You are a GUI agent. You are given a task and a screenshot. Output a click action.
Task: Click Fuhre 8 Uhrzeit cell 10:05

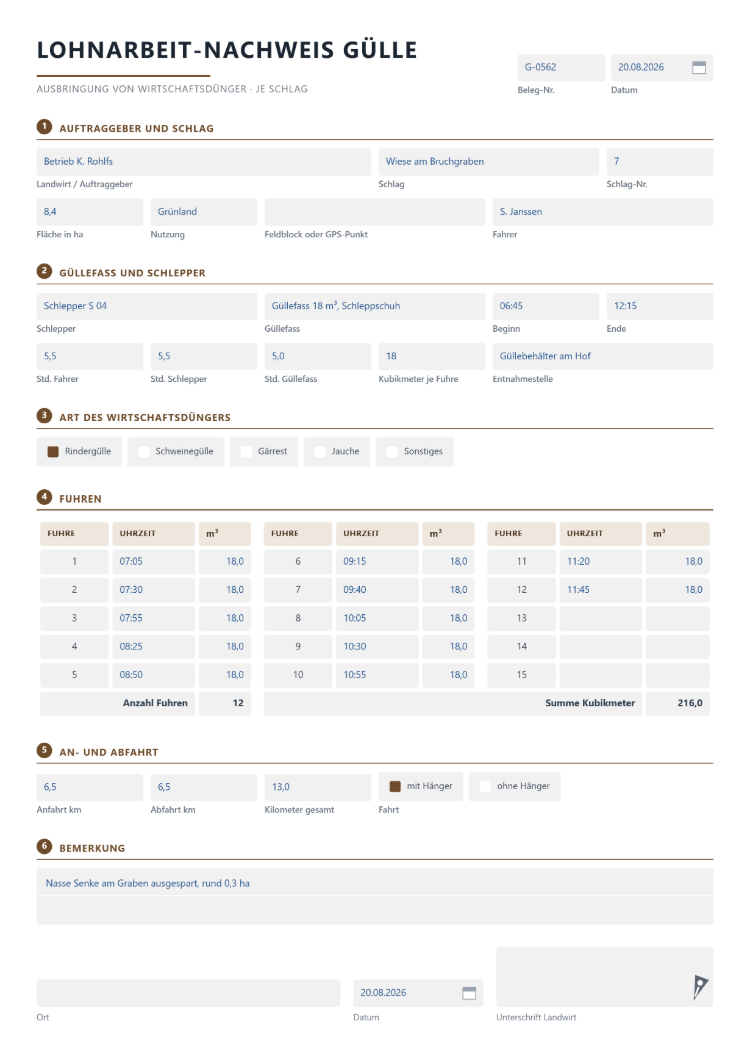pos(377,619)
